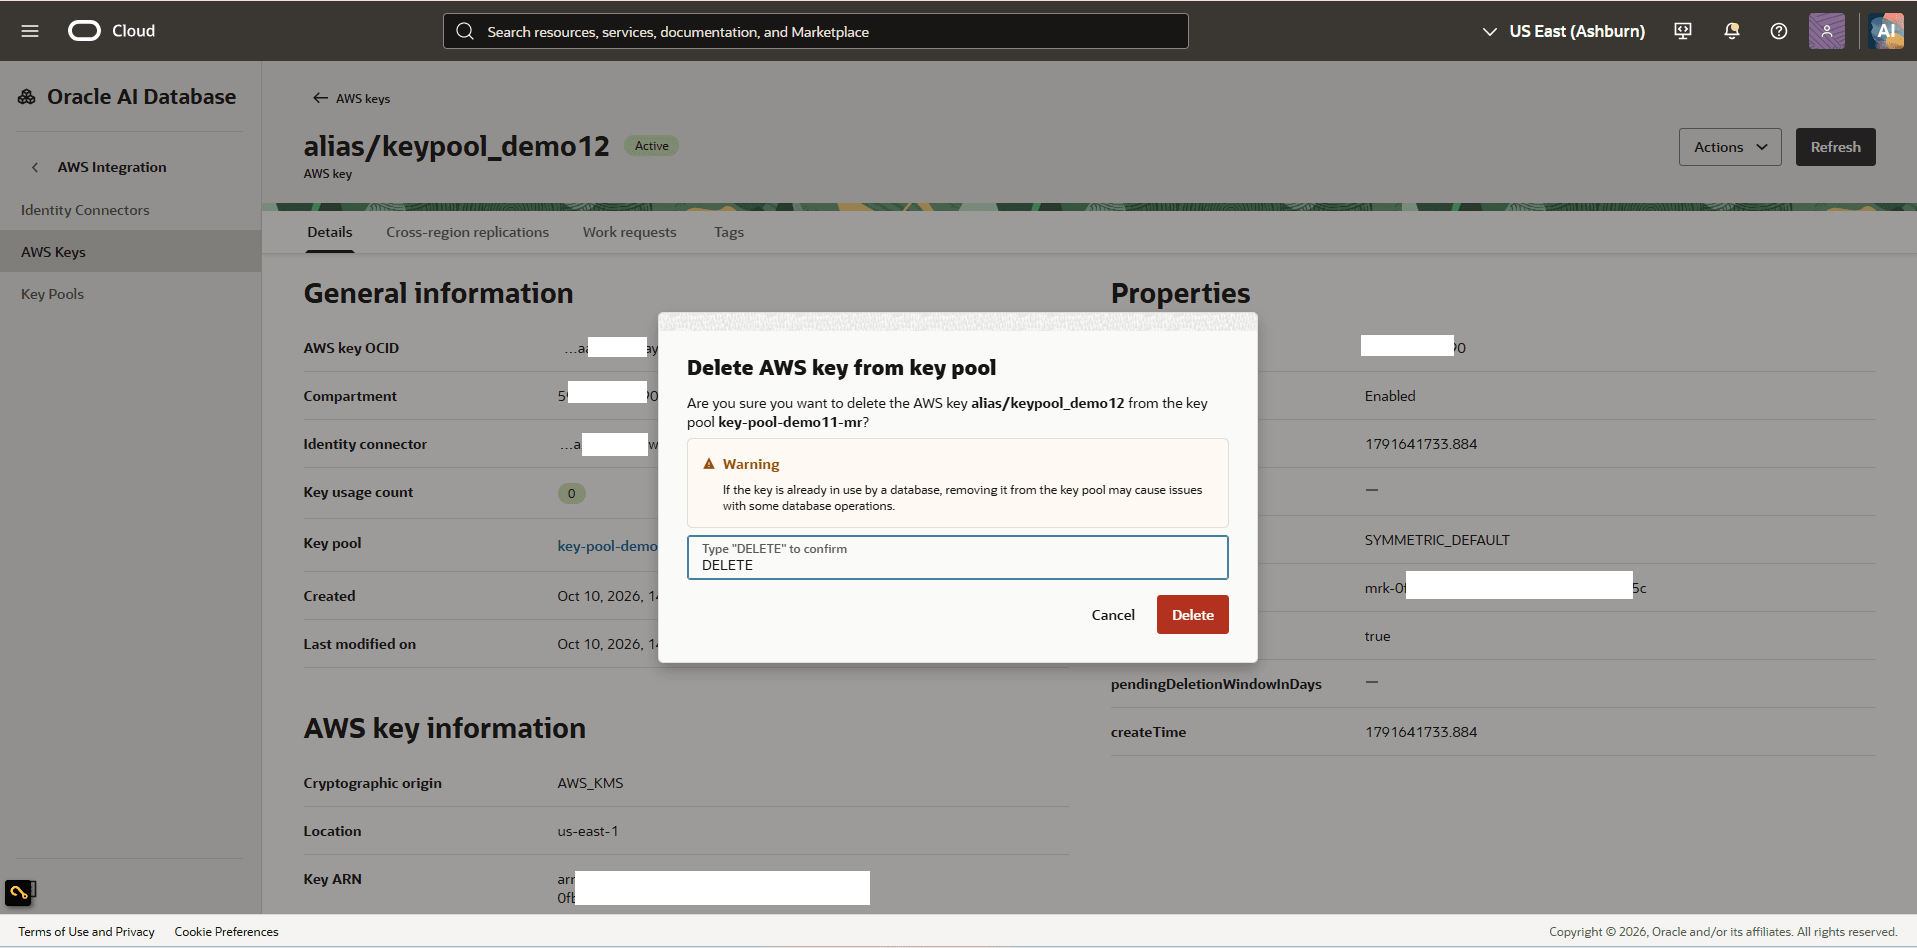
Task: Open the Cloud Shell developer tools icon
Action: tap(1683, 31)
